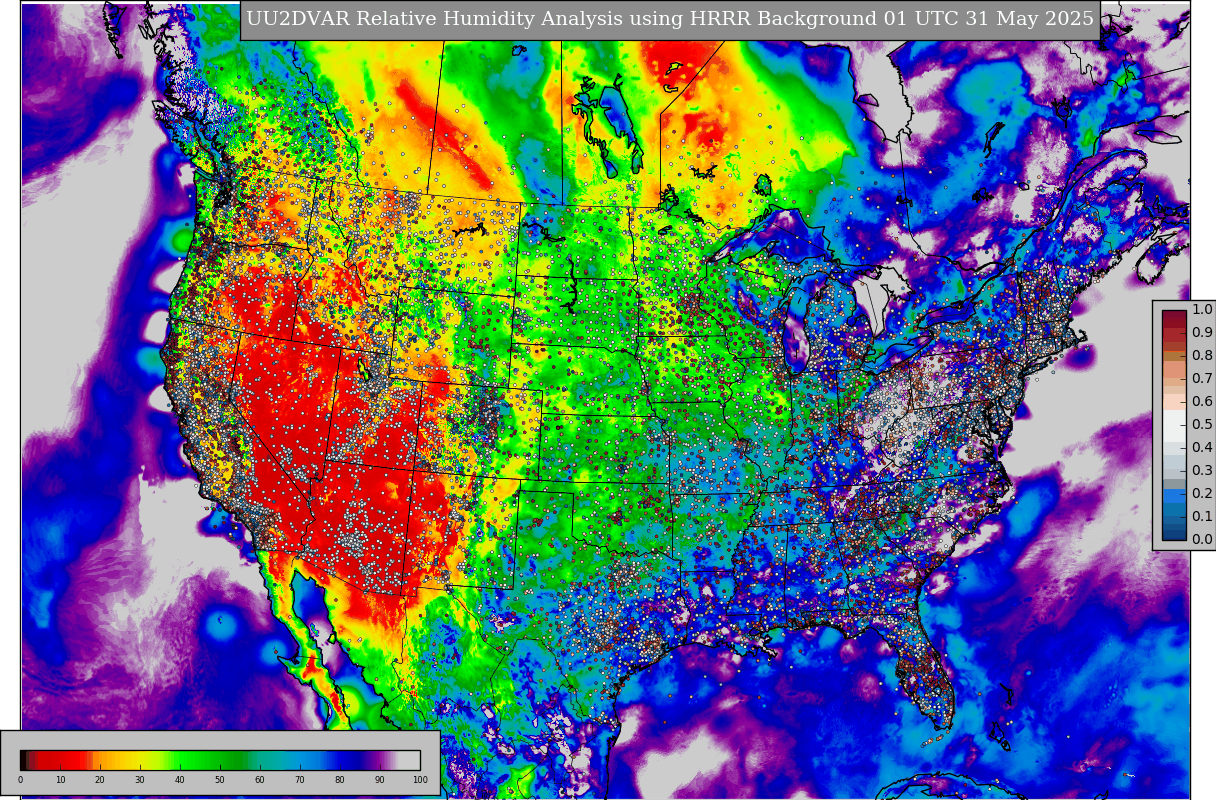Click the '0.6' label on the right legend
Screen dimensions: 1216x800
[1202, 401]
